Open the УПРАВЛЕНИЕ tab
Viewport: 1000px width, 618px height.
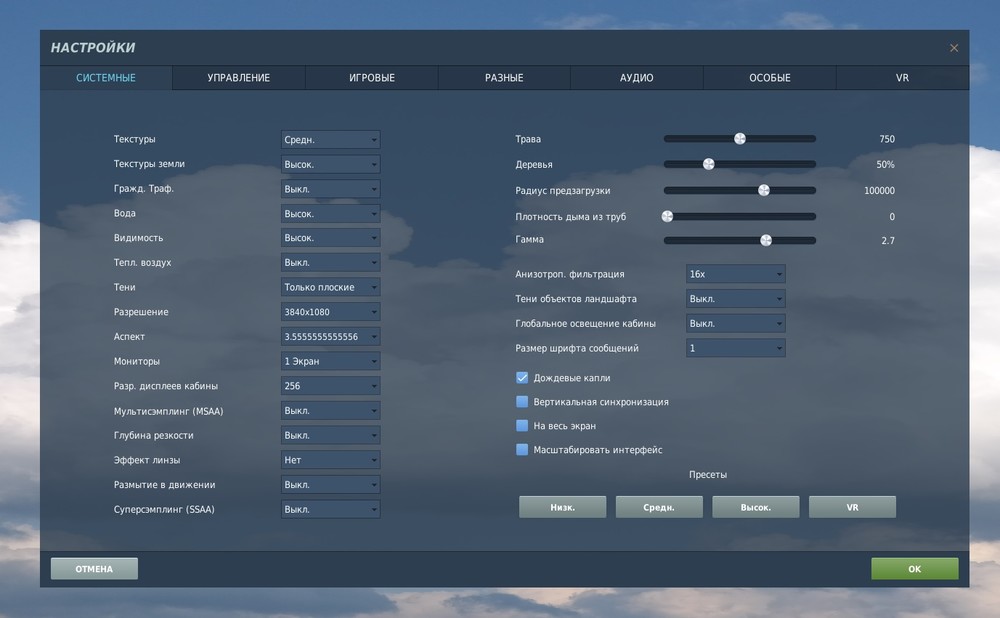[x=239, y=78]
